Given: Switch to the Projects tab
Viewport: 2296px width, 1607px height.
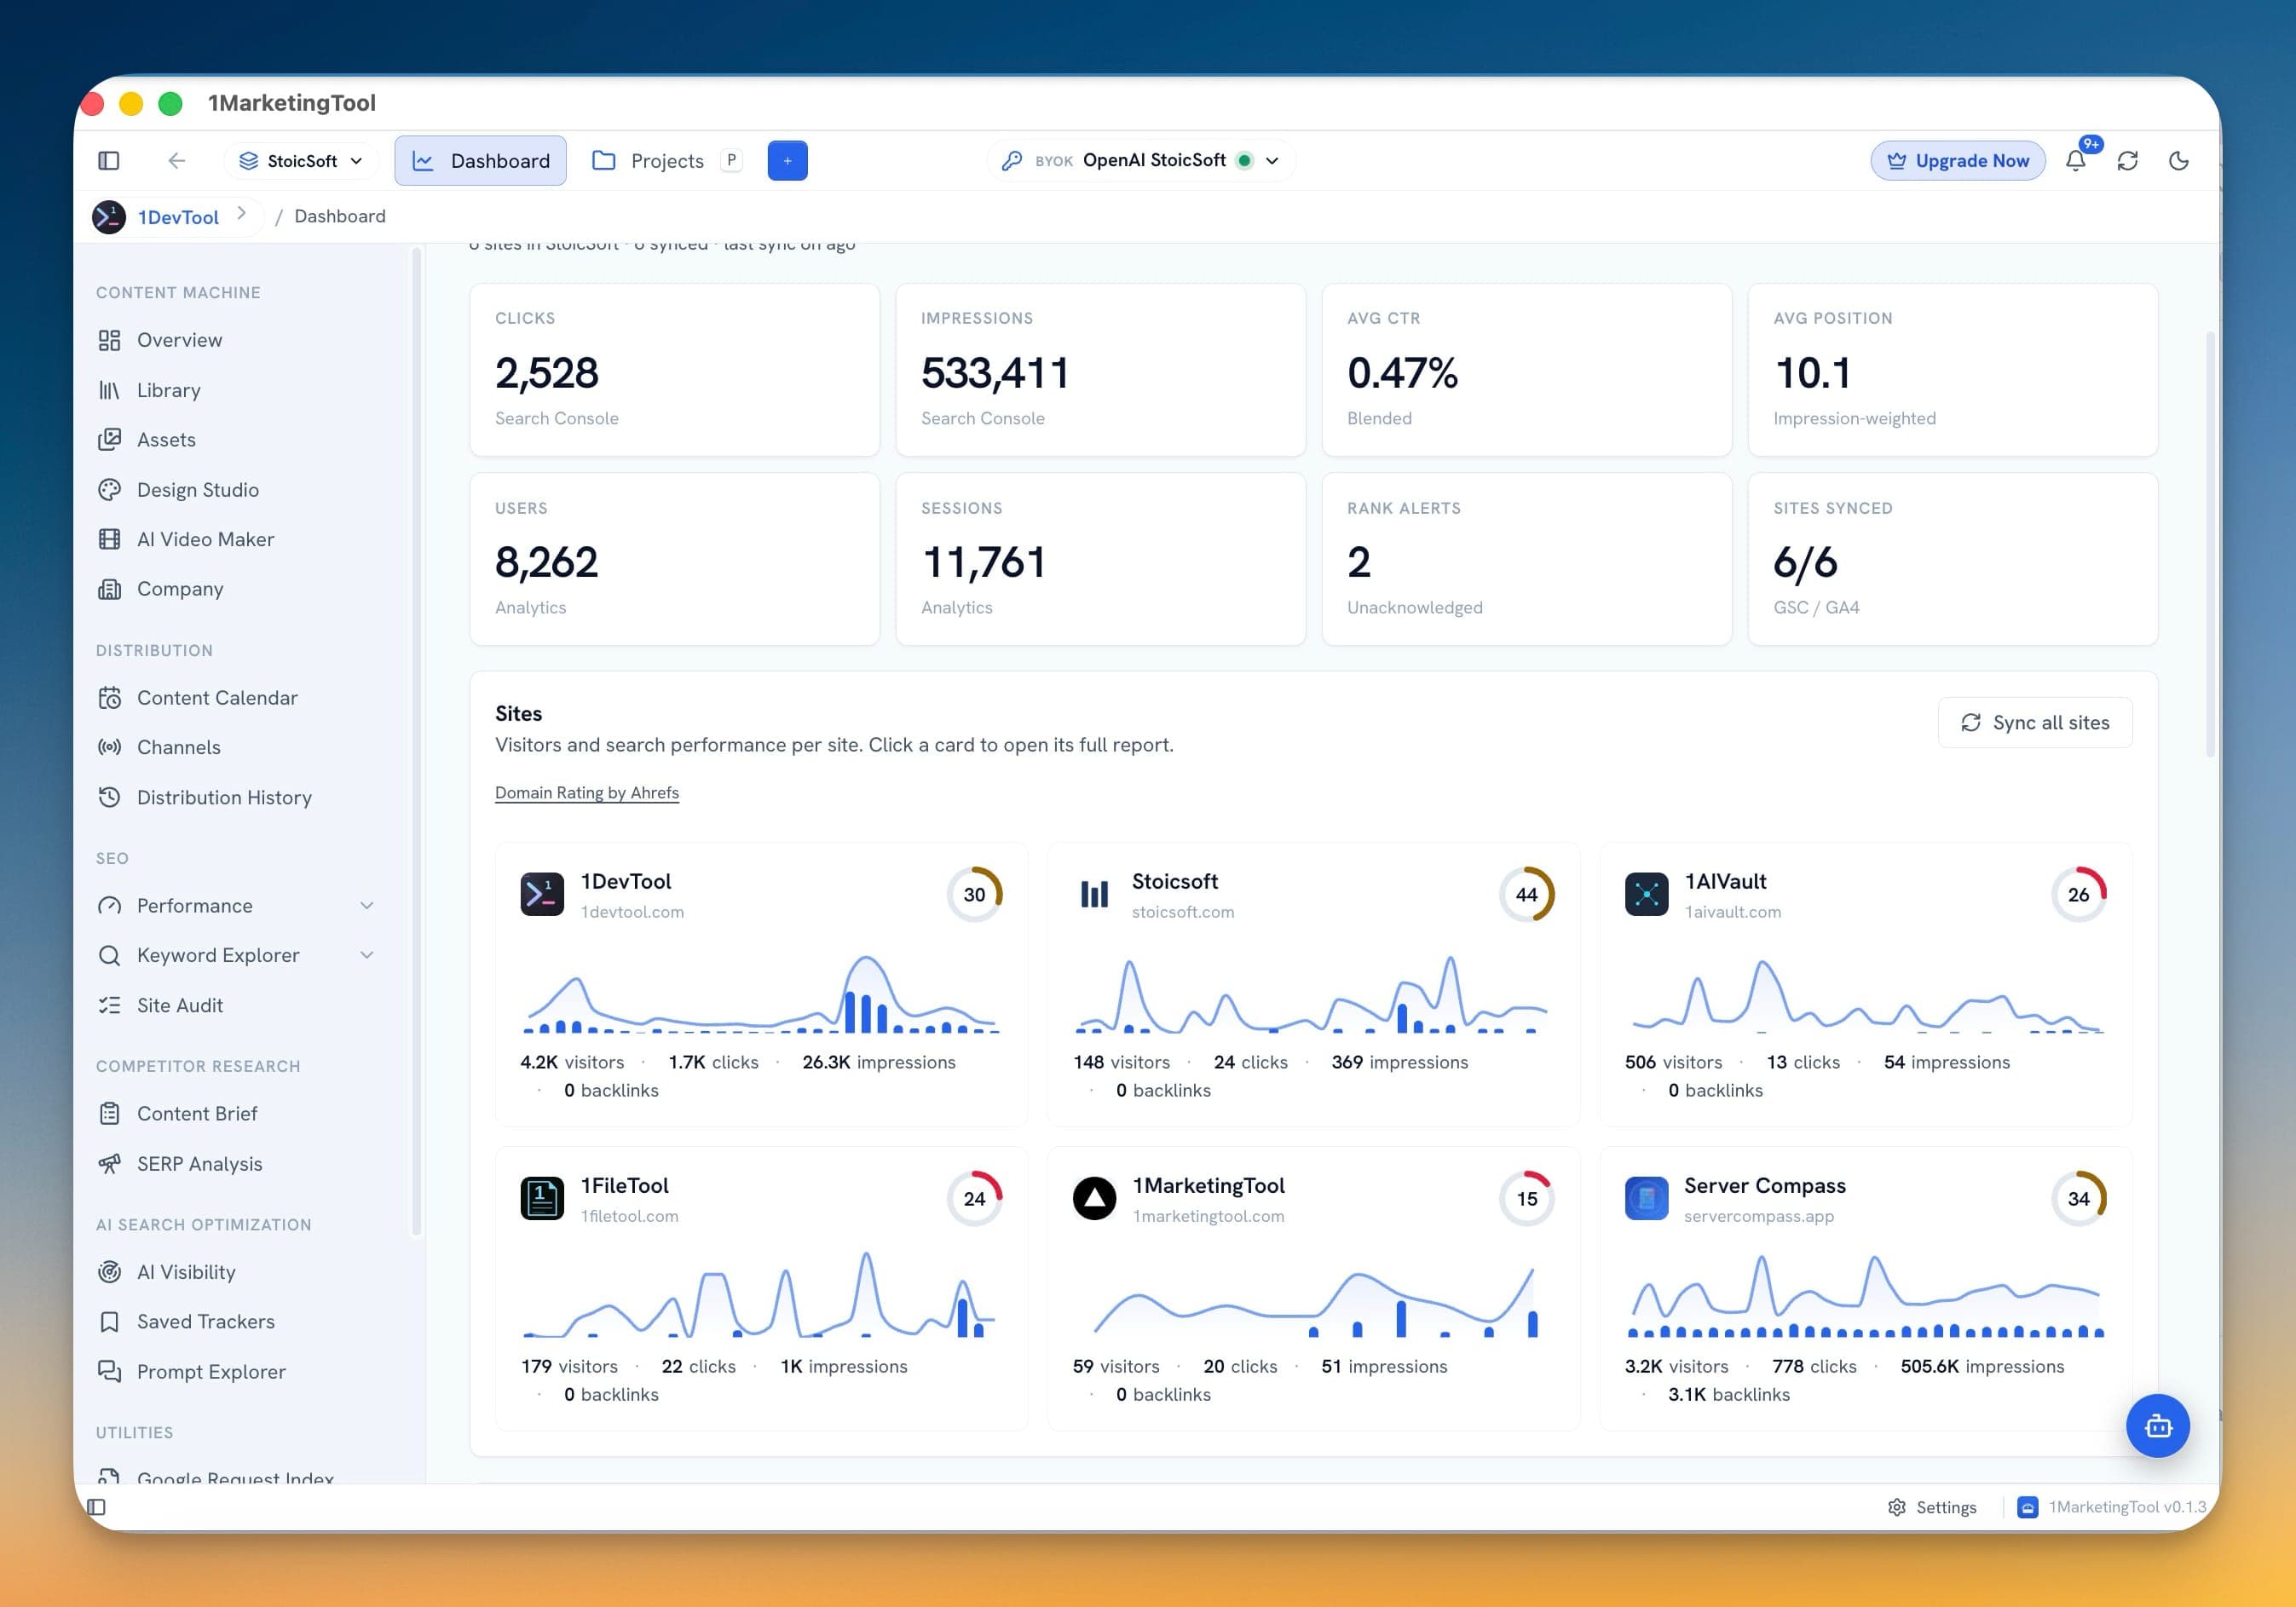Looking at the screenshot, I should tap(666, 161).
